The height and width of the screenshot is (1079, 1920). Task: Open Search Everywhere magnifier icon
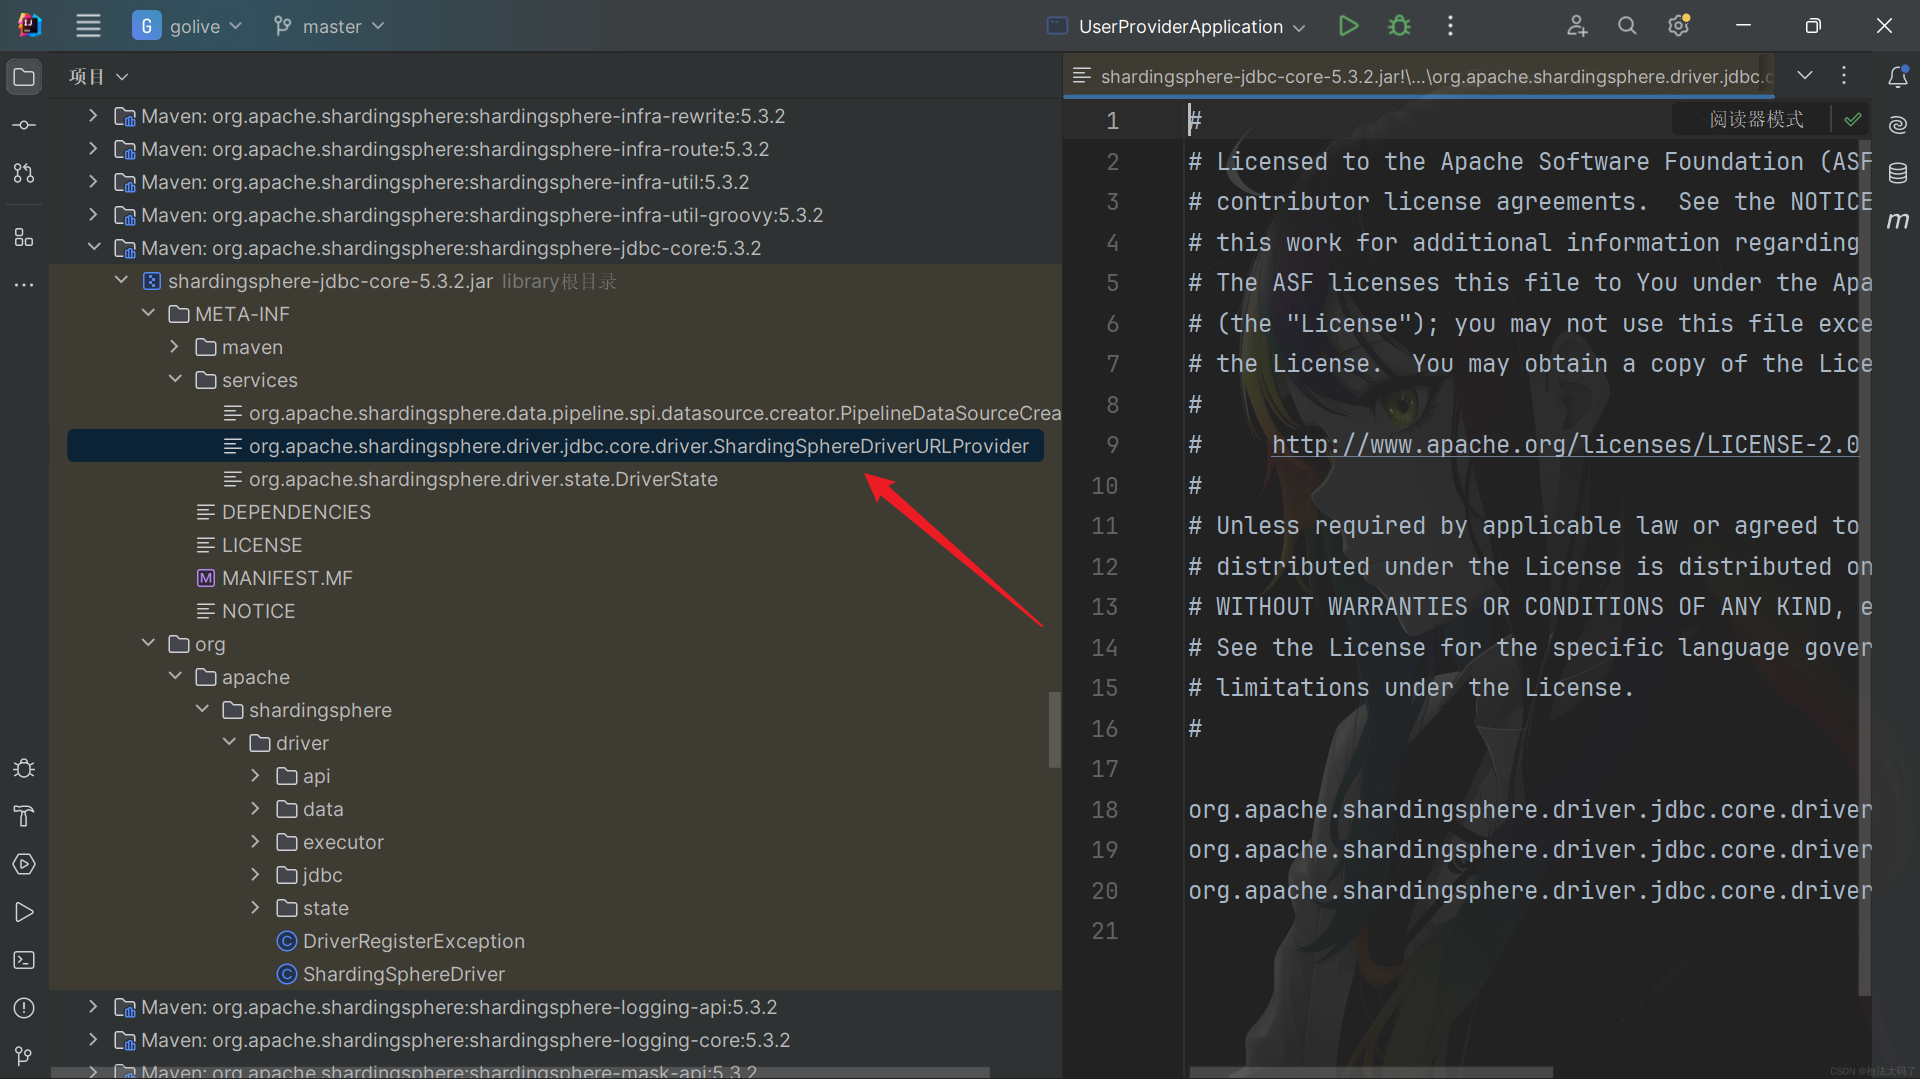(x=1627, y=26)
